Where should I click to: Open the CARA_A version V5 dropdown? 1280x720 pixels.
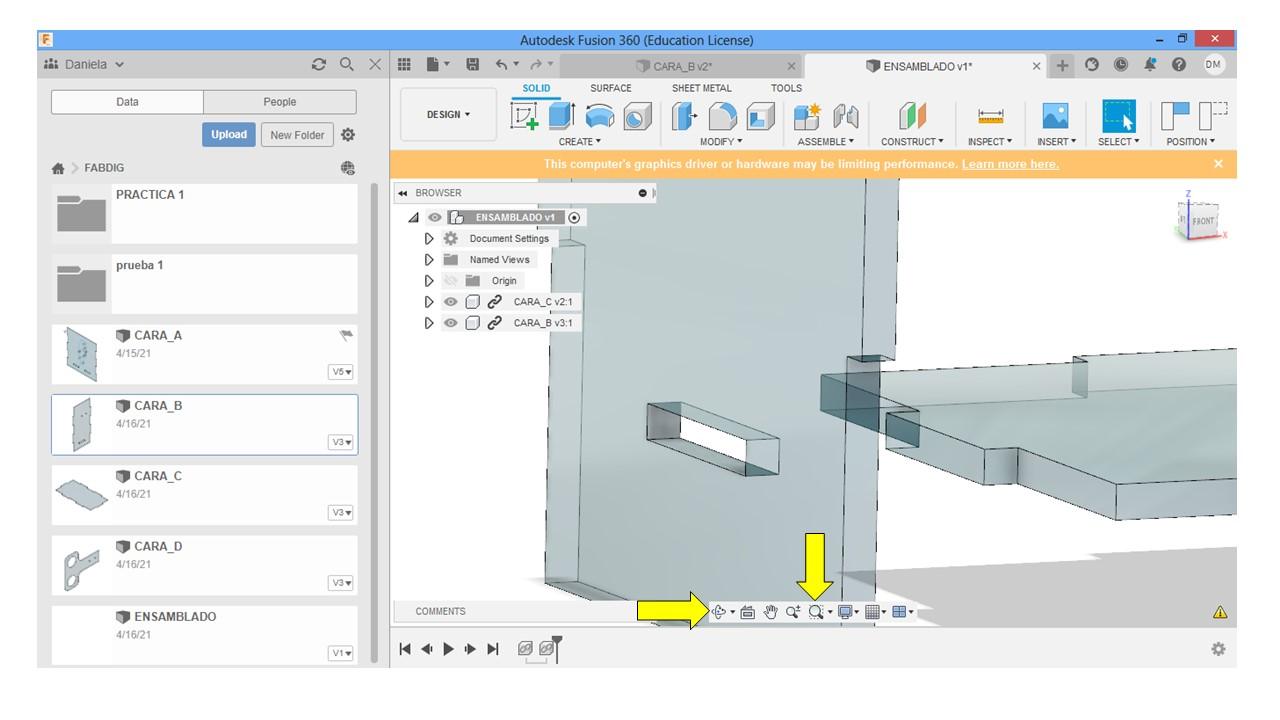tap(341, 372)
